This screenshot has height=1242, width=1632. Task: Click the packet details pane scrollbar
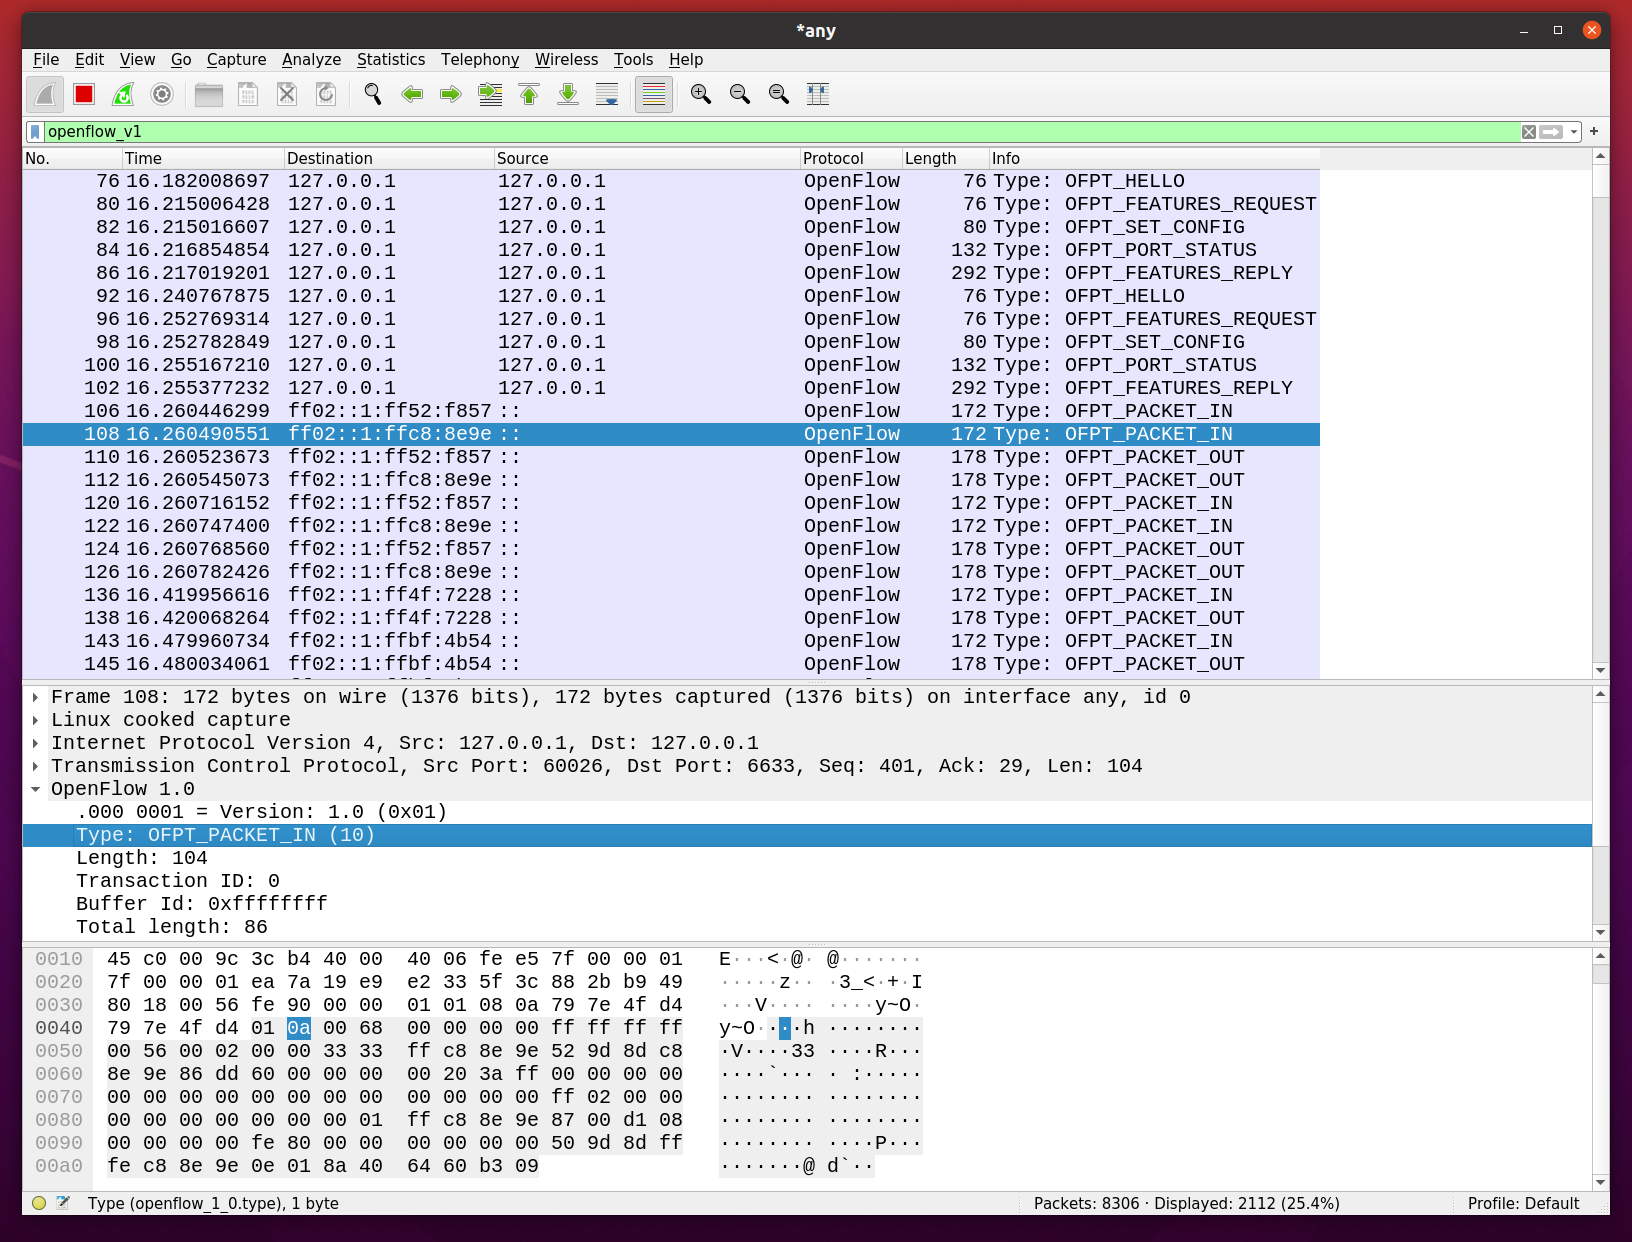[x=1601, y=813]
